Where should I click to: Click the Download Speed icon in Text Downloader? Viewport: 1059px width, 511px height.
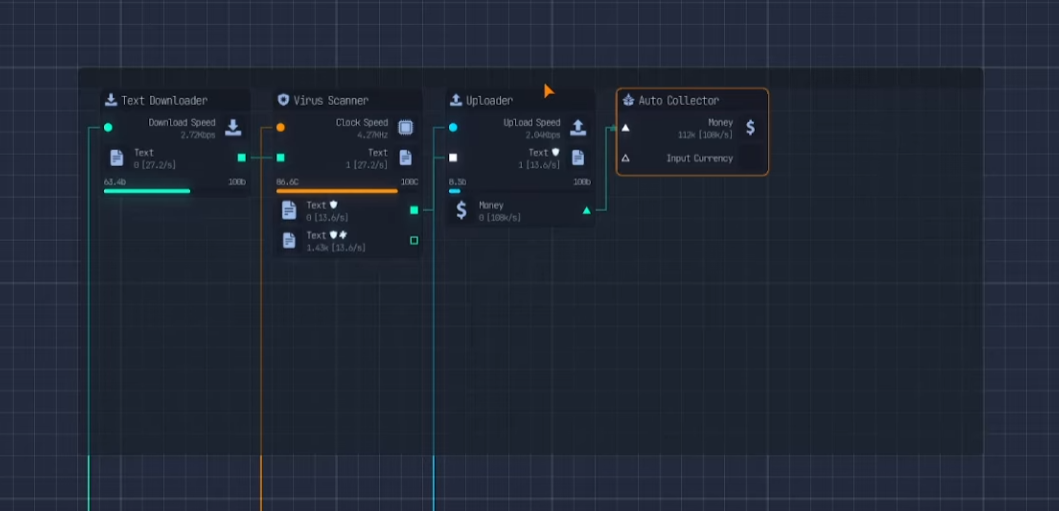[x=233, y=127]
